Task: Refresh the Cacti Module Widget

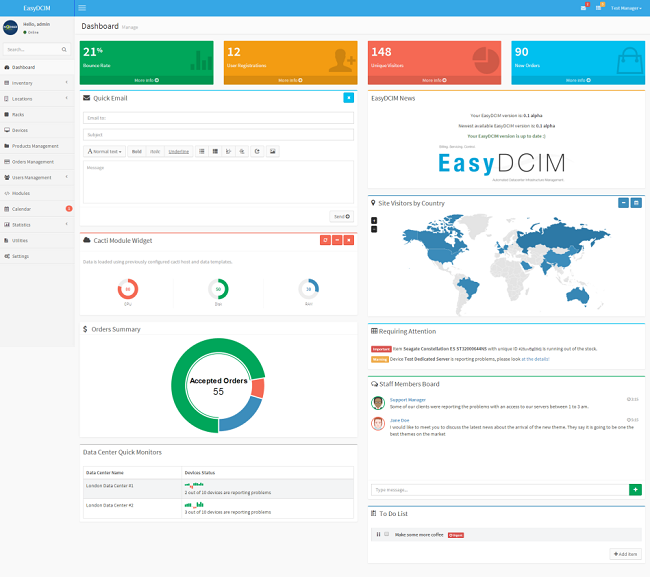Action: pos(325,240)
